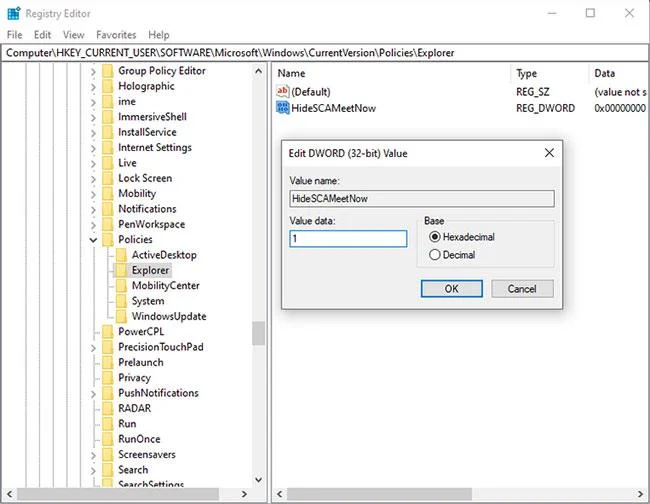
Task: Open the Help menu
Action: pos(159,35)
